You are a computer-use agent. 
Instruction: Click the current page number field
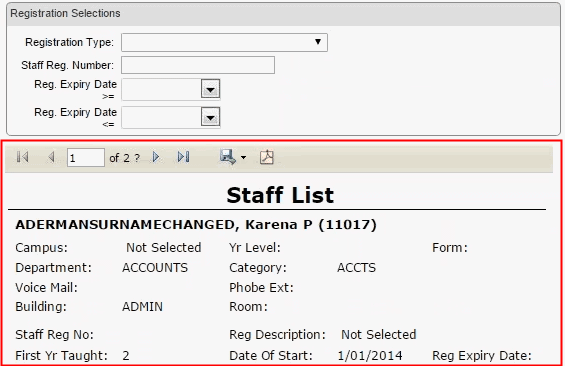(x=86, y=157)
